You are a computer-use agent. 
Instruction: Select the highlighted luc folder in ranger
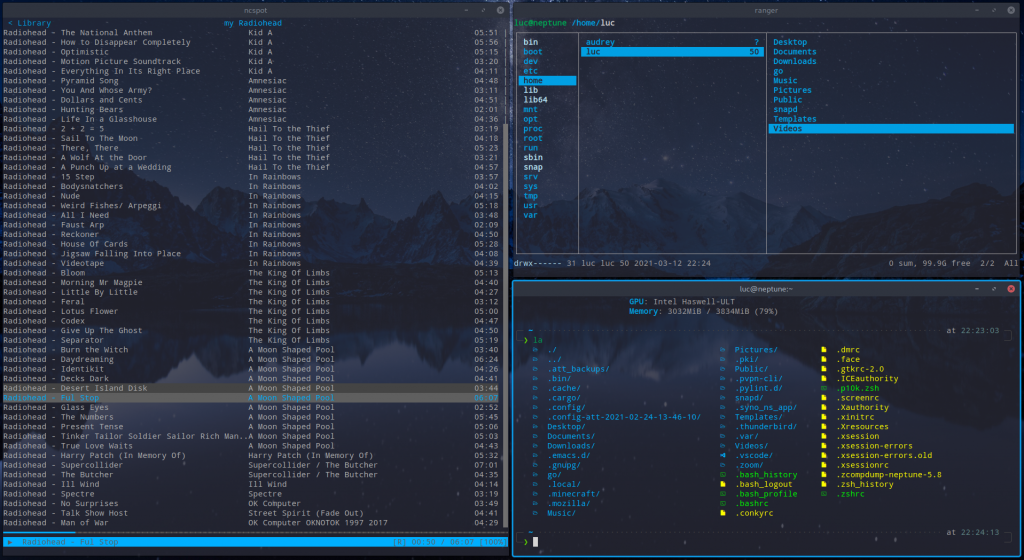[x=672, y=52]
